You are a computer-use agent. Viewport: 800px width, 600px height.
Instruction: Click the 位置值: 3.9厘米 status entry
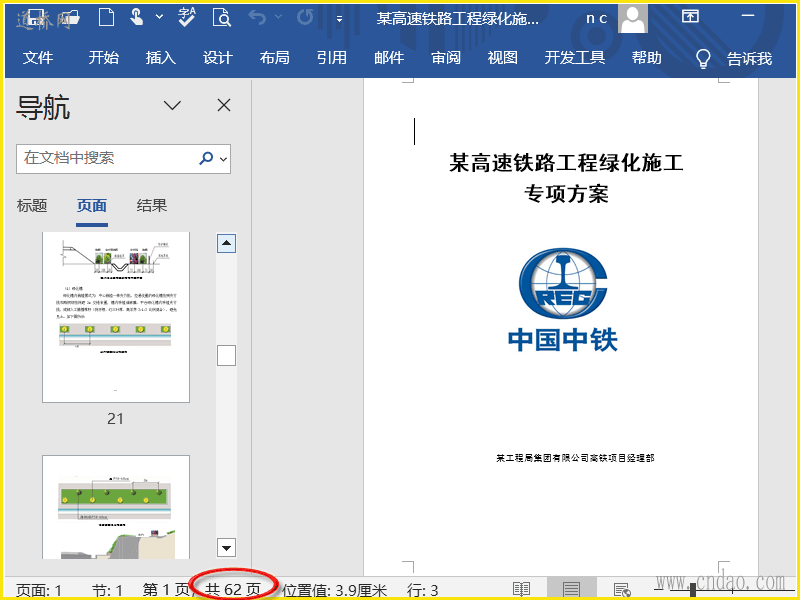(335, 590)
